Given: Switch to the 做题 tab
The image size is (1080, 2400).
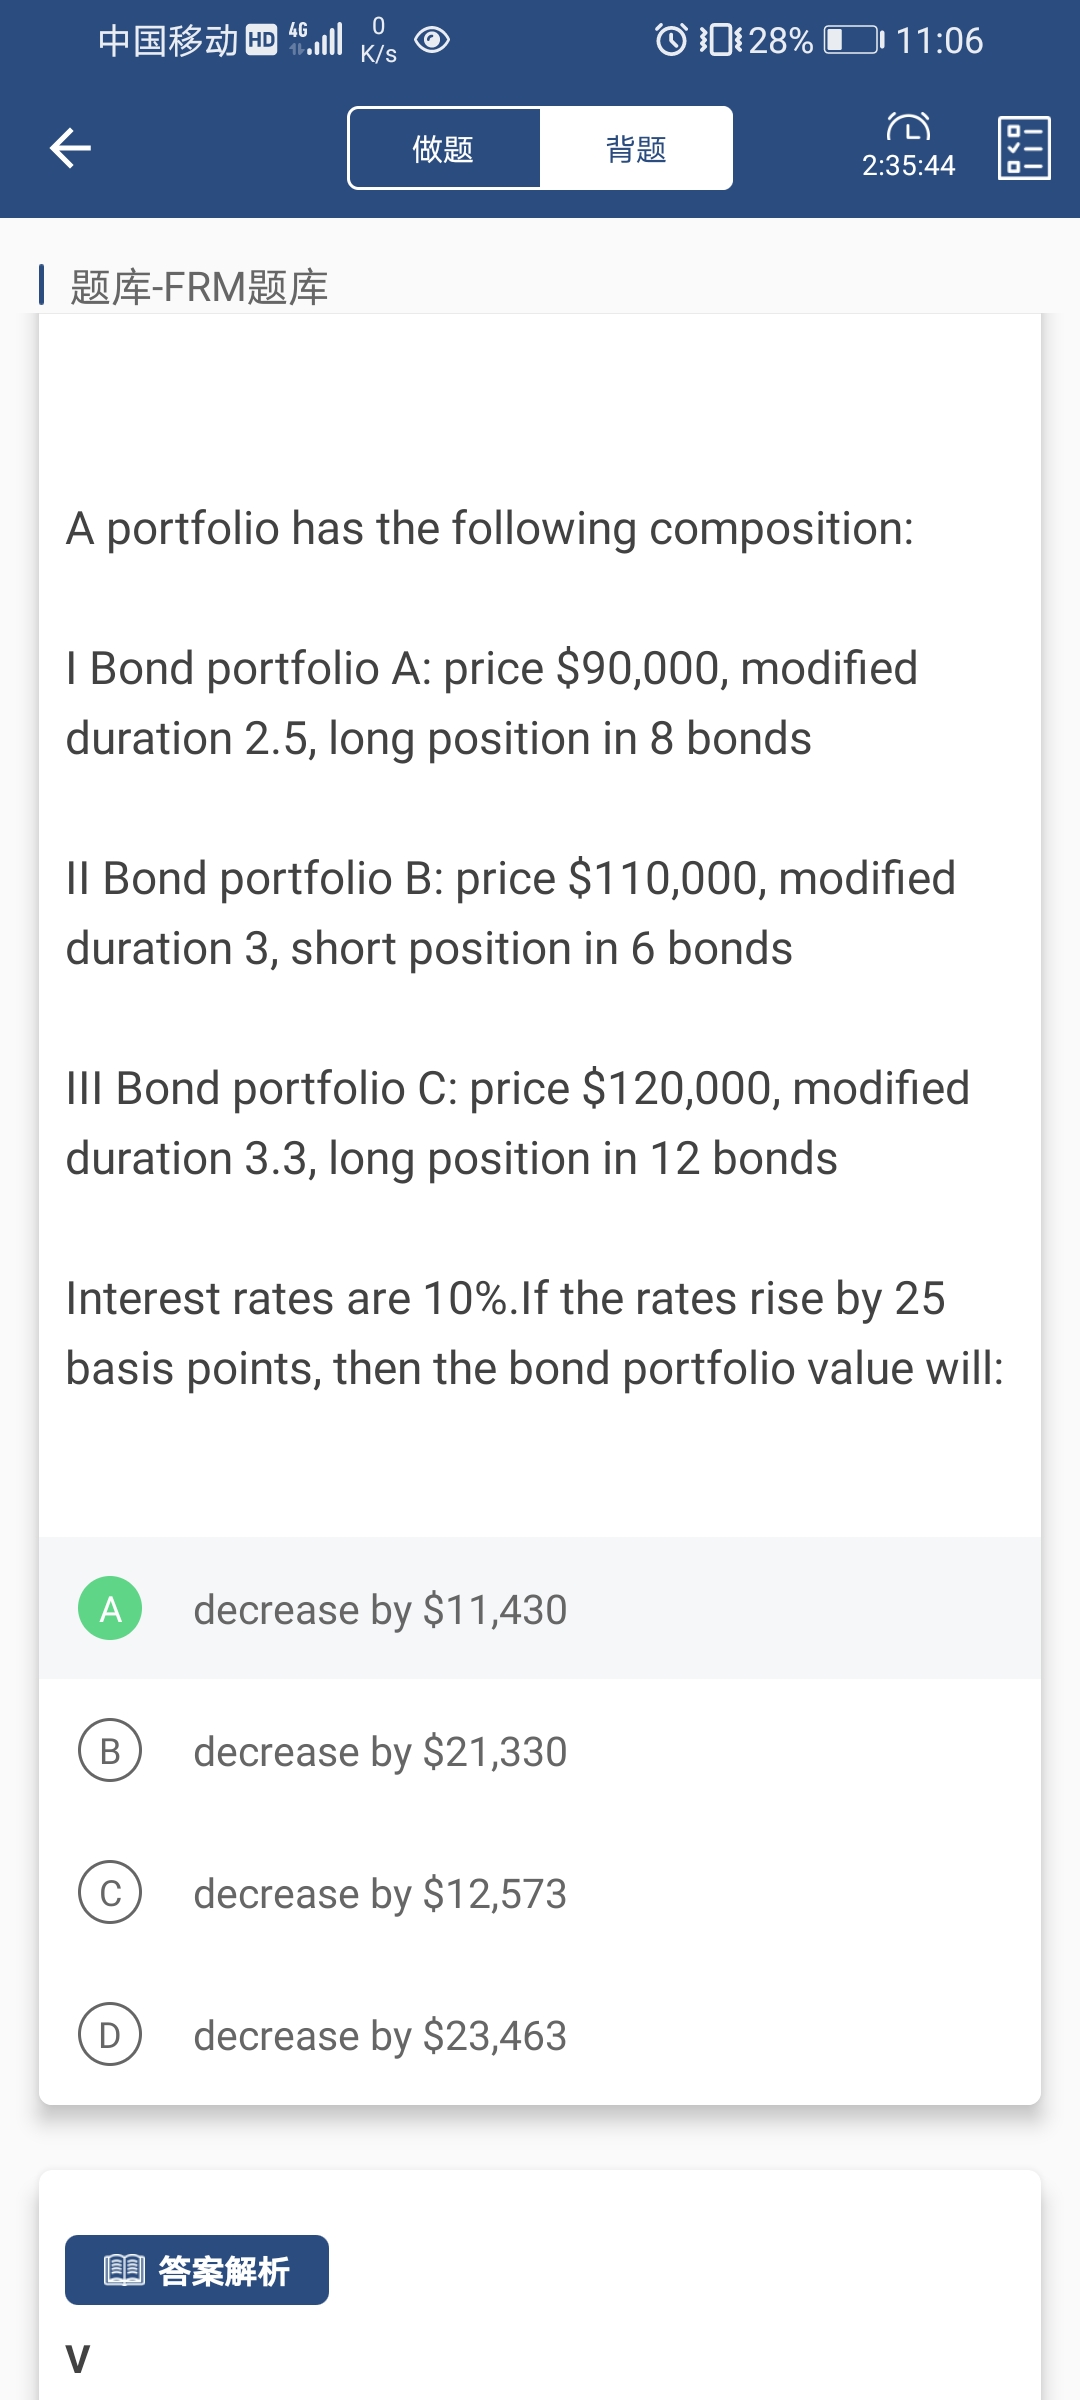Looking at the screenshot, I should [444, 149].
